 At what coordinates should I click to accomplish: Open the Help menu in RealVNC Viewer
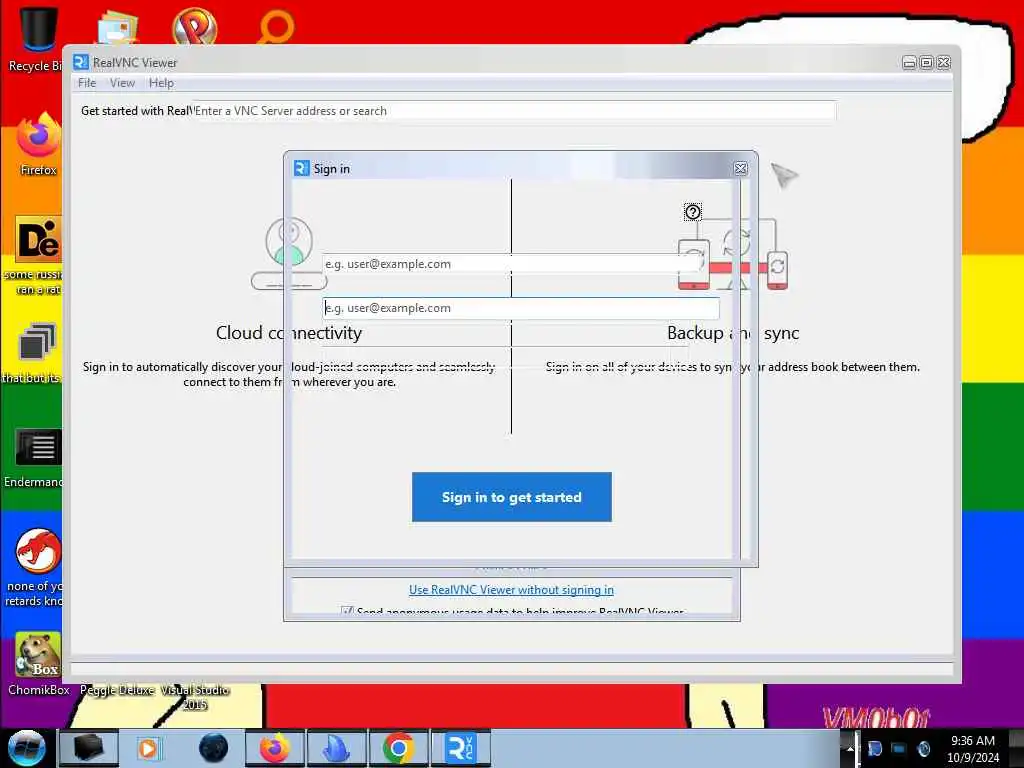pyautogui.click(x=161, y=83)
